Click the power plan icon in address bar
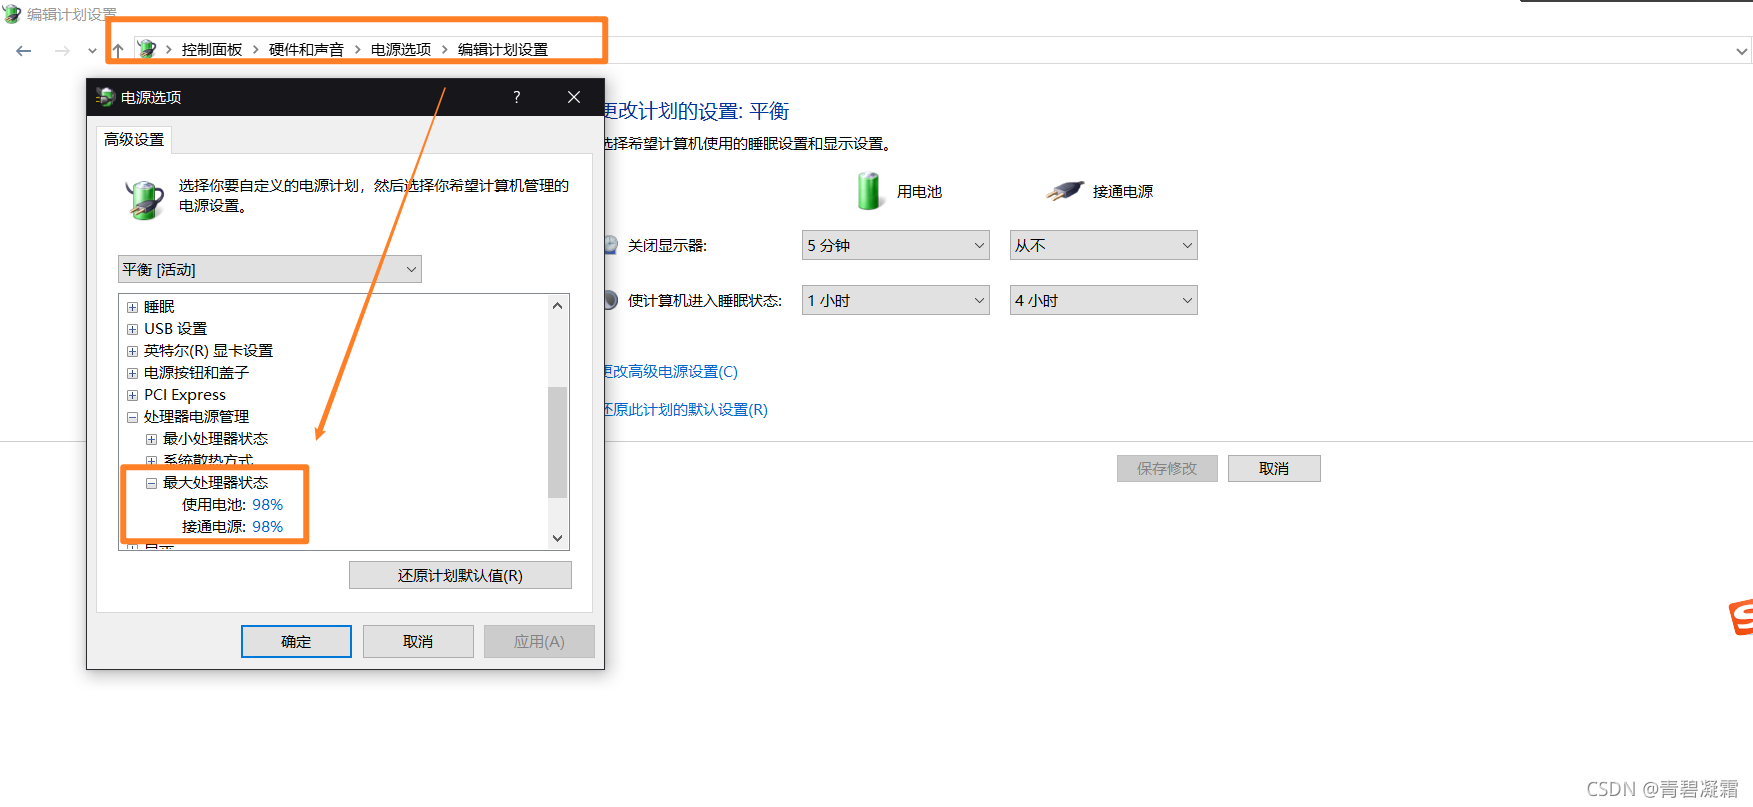 point(147,49)
